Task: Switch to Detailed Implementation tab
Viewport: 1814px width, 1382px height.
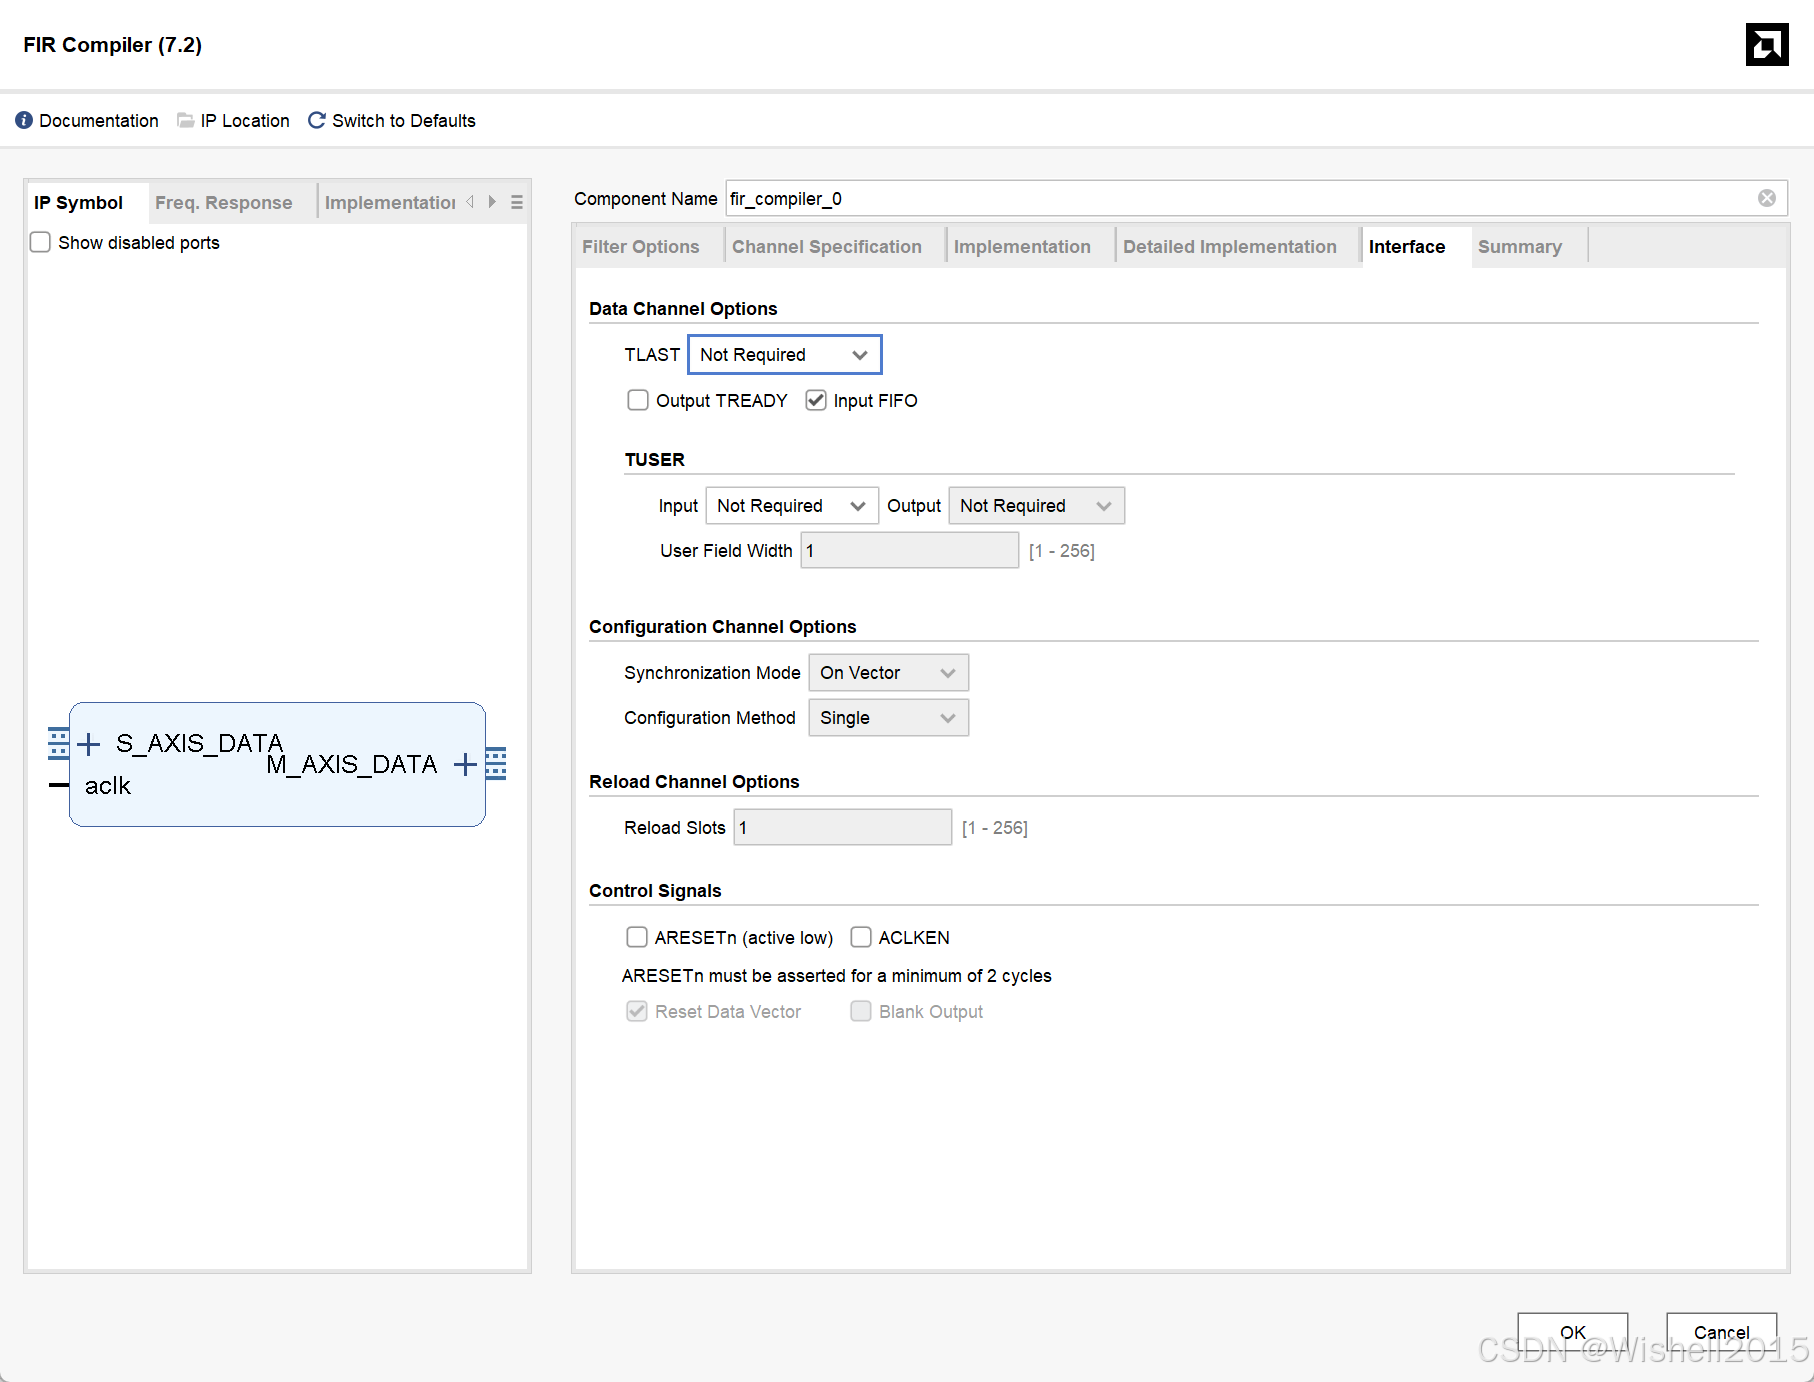Action: [x=1230, y=247]
